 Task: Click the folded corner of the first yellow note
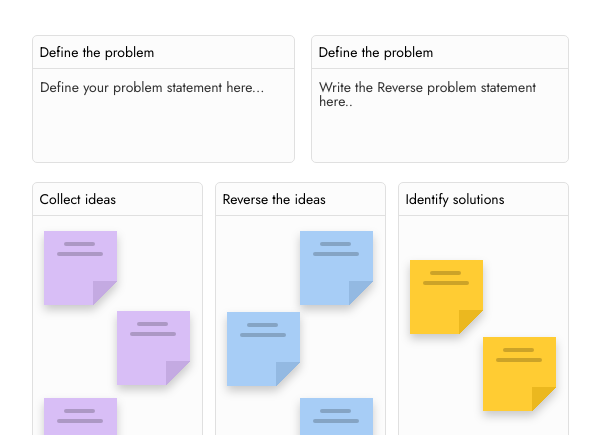pyautogui.click(x=473, y=324)
